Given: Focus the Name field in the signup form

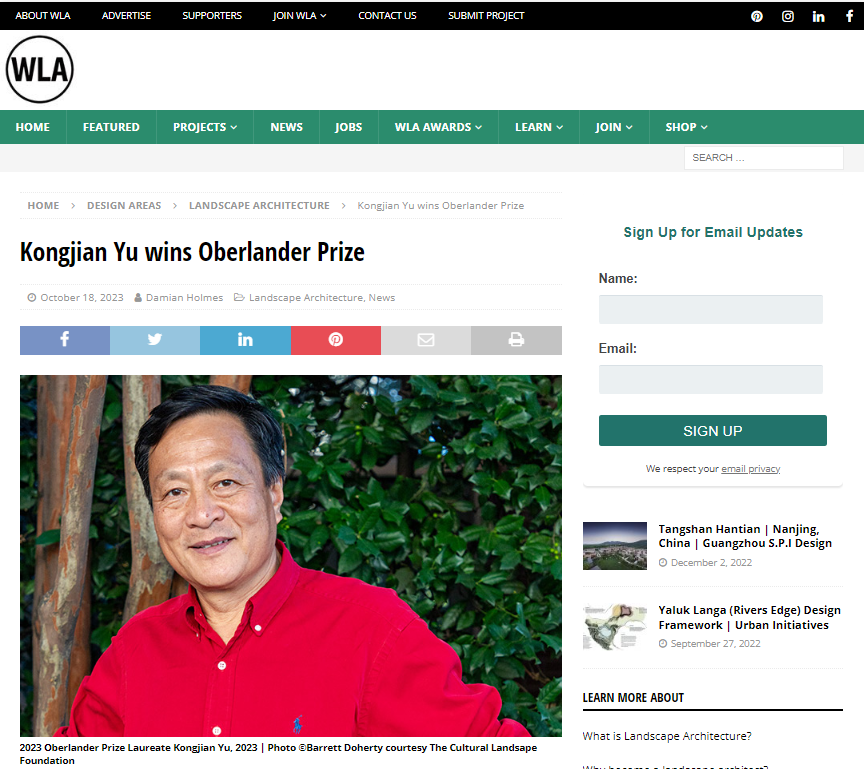Looking at the screenshot, I should pos(710,309).
